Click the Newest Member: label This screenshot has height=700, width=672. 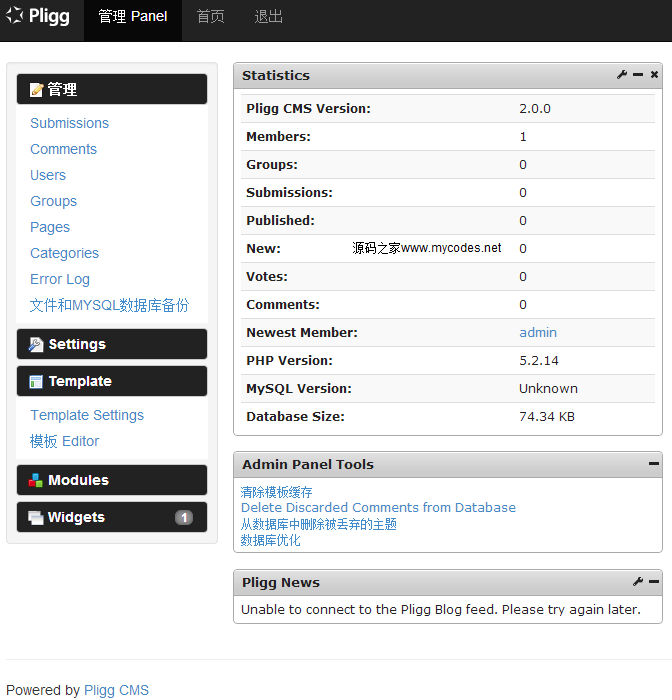(x=302, y=333)
